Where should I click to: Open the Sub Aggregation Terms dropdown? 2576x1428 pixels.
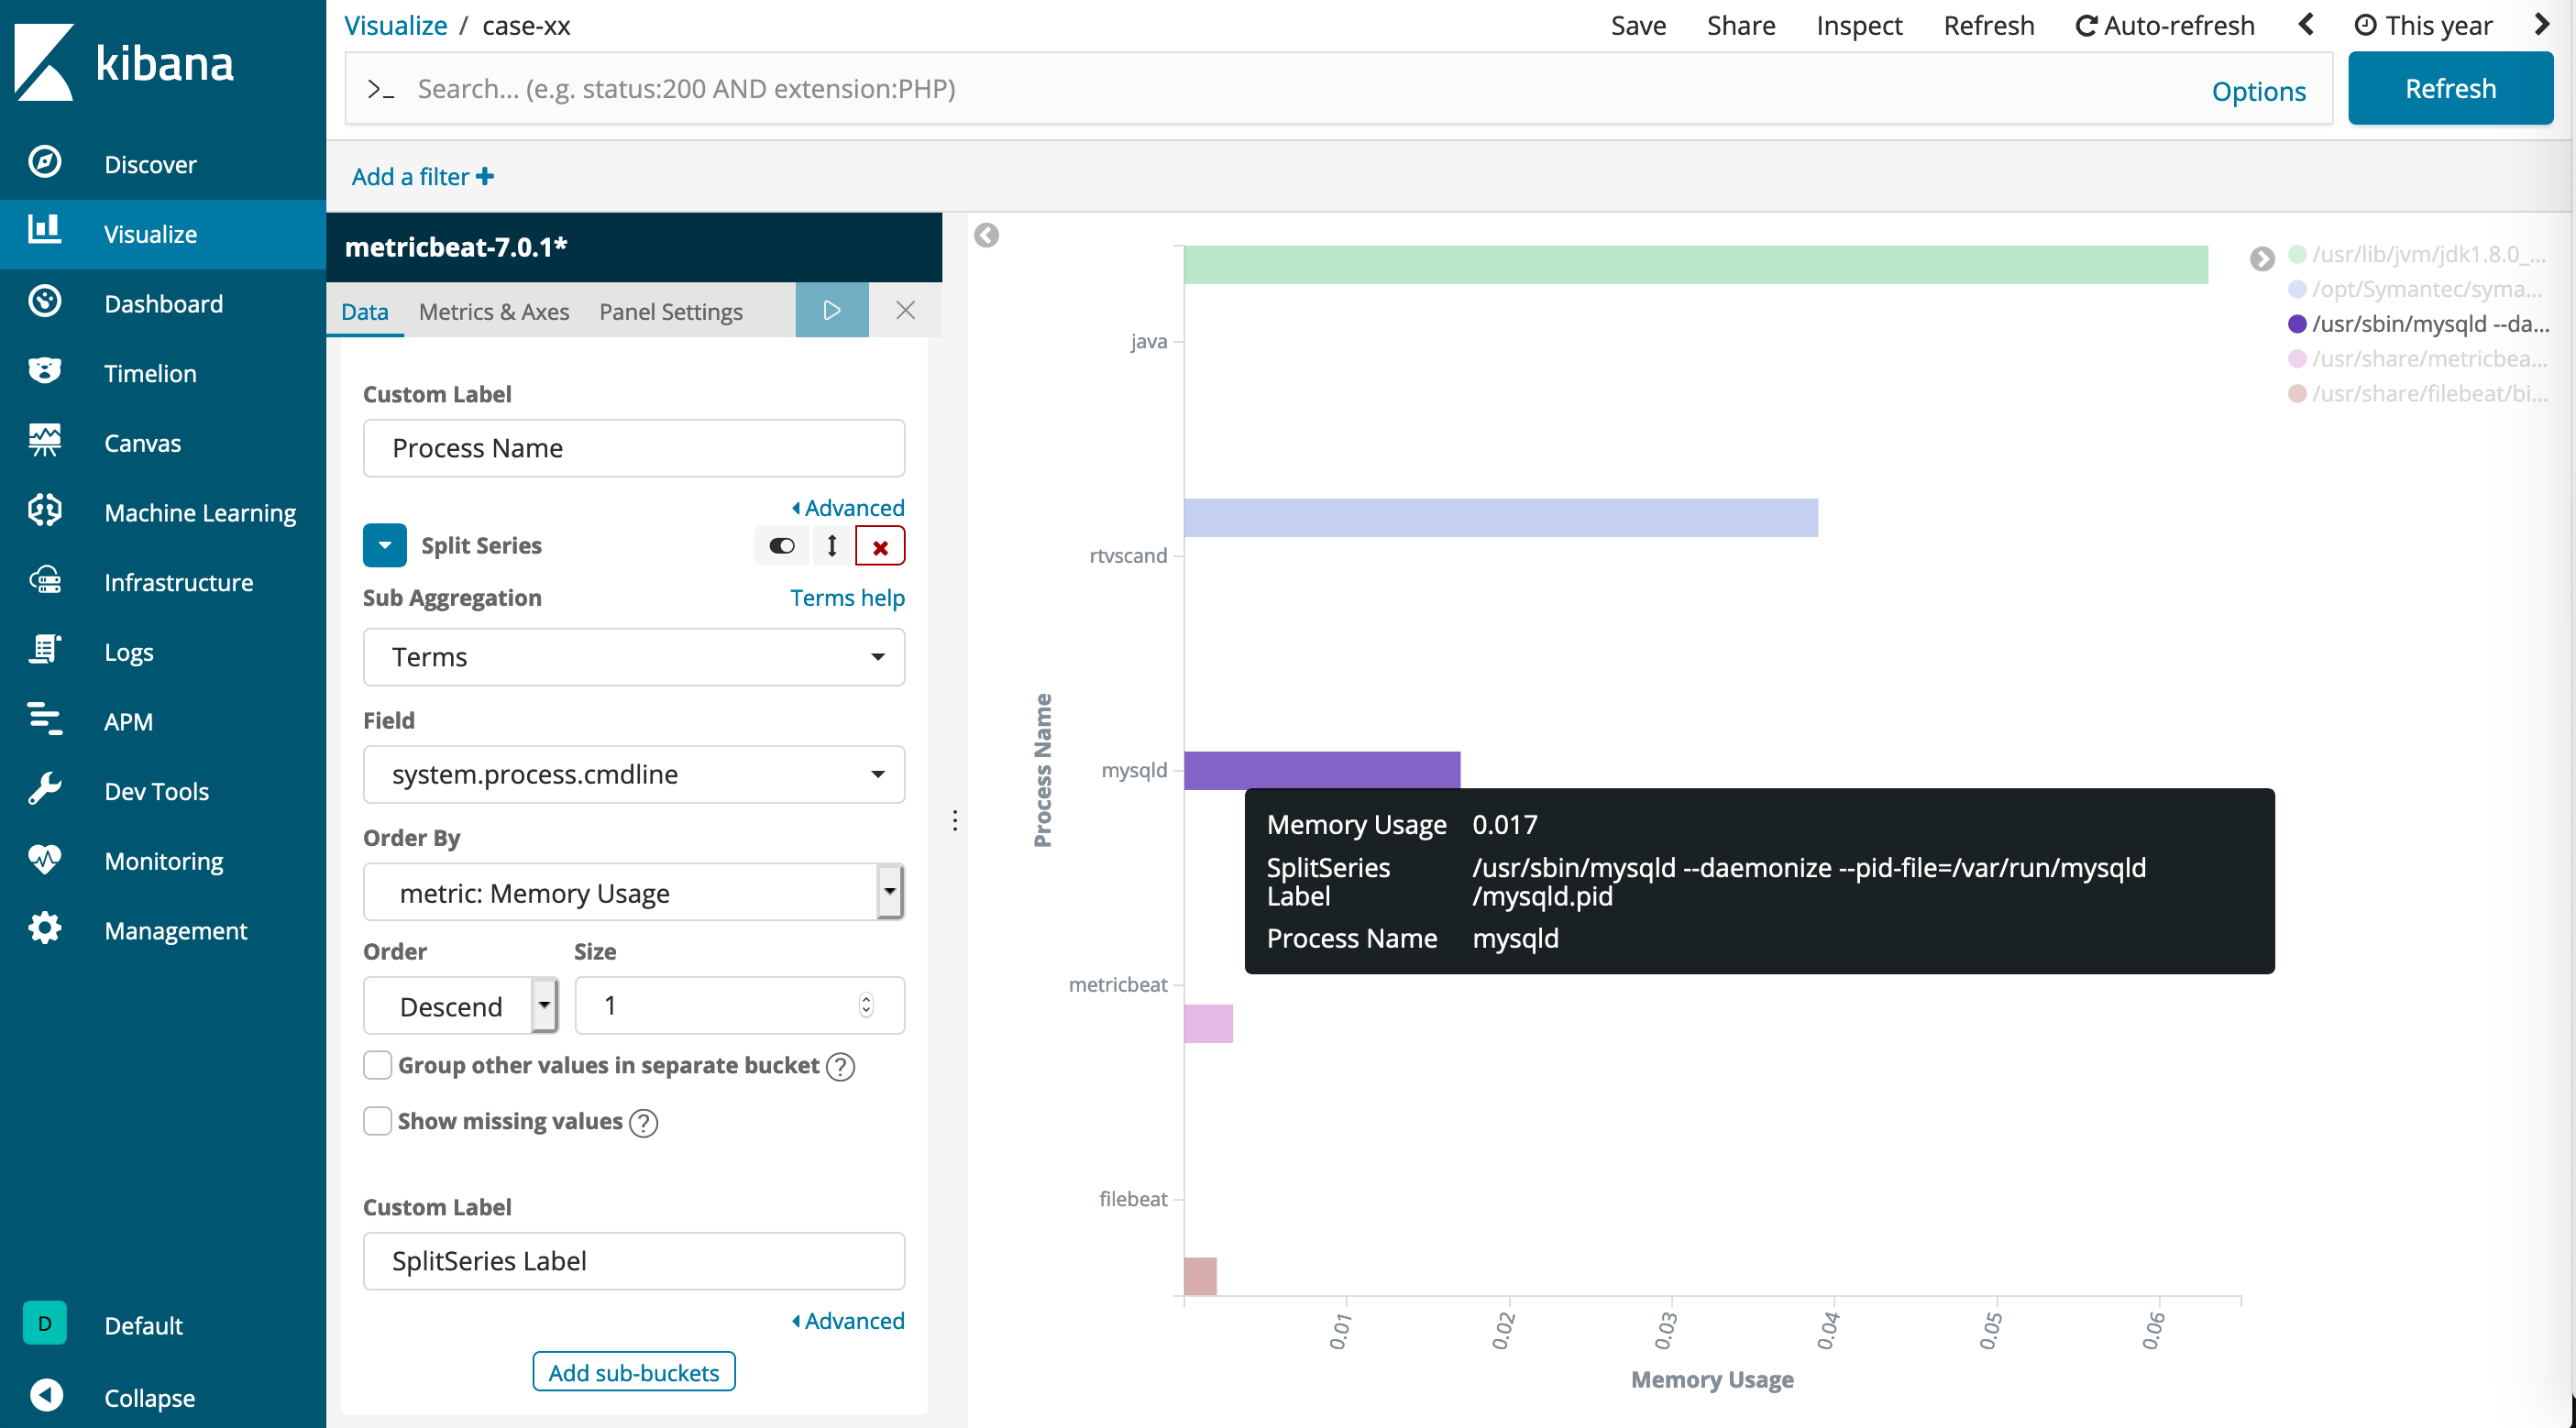[633, 657]
